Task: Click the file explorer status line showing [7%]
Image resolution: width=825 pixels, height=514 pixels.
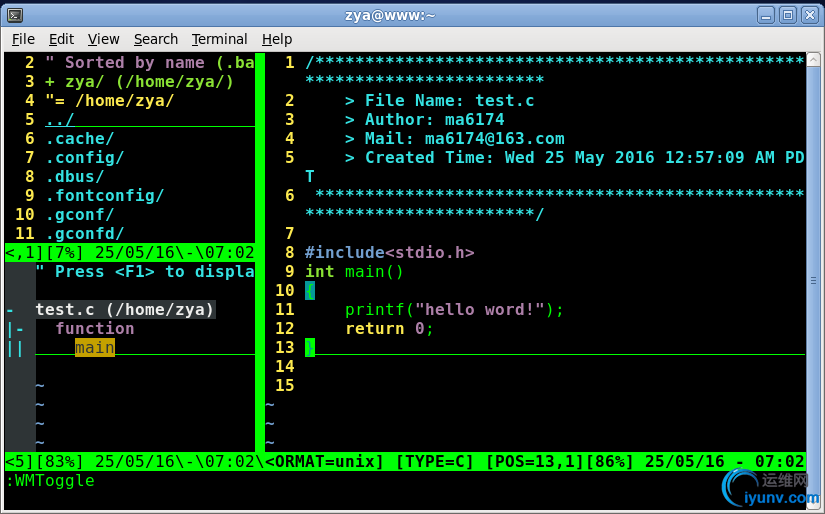Action: pos(129,253)
